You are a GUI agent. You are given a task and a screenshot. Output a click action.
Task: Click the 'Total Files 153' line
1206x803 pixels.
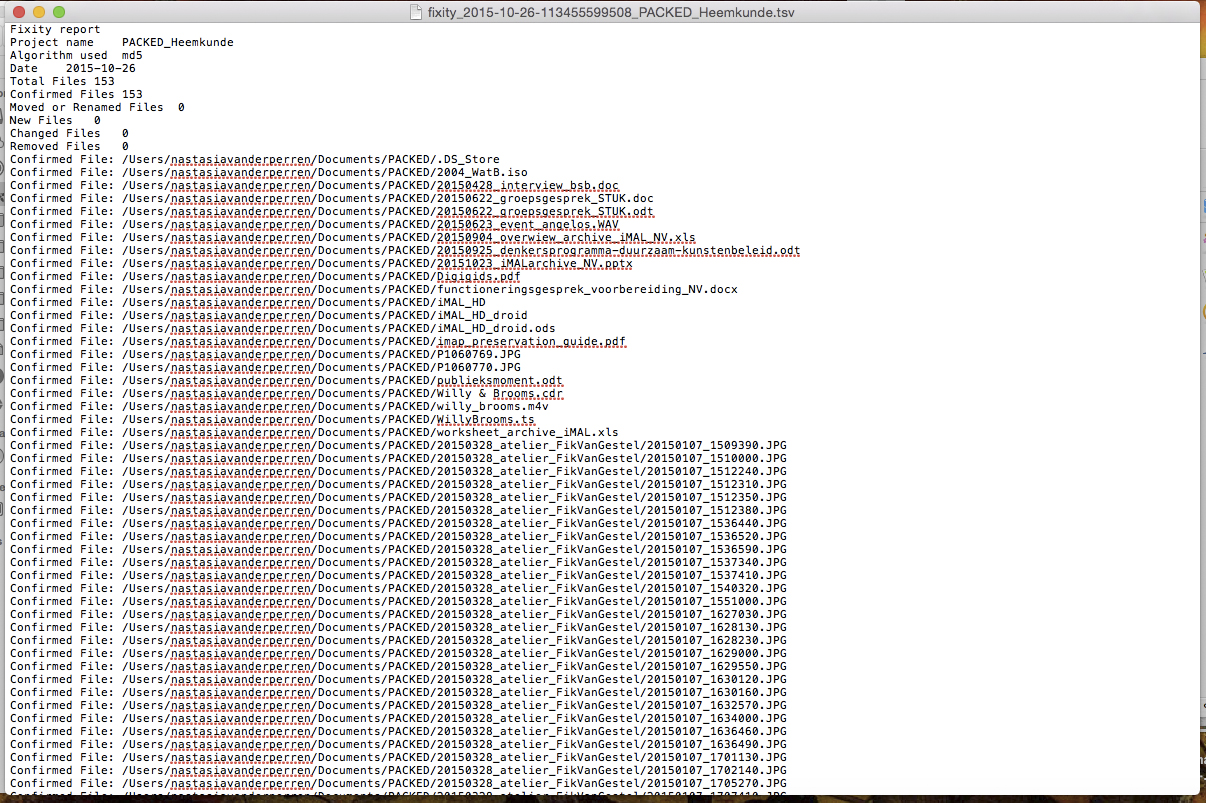click(x=62, y=82)
